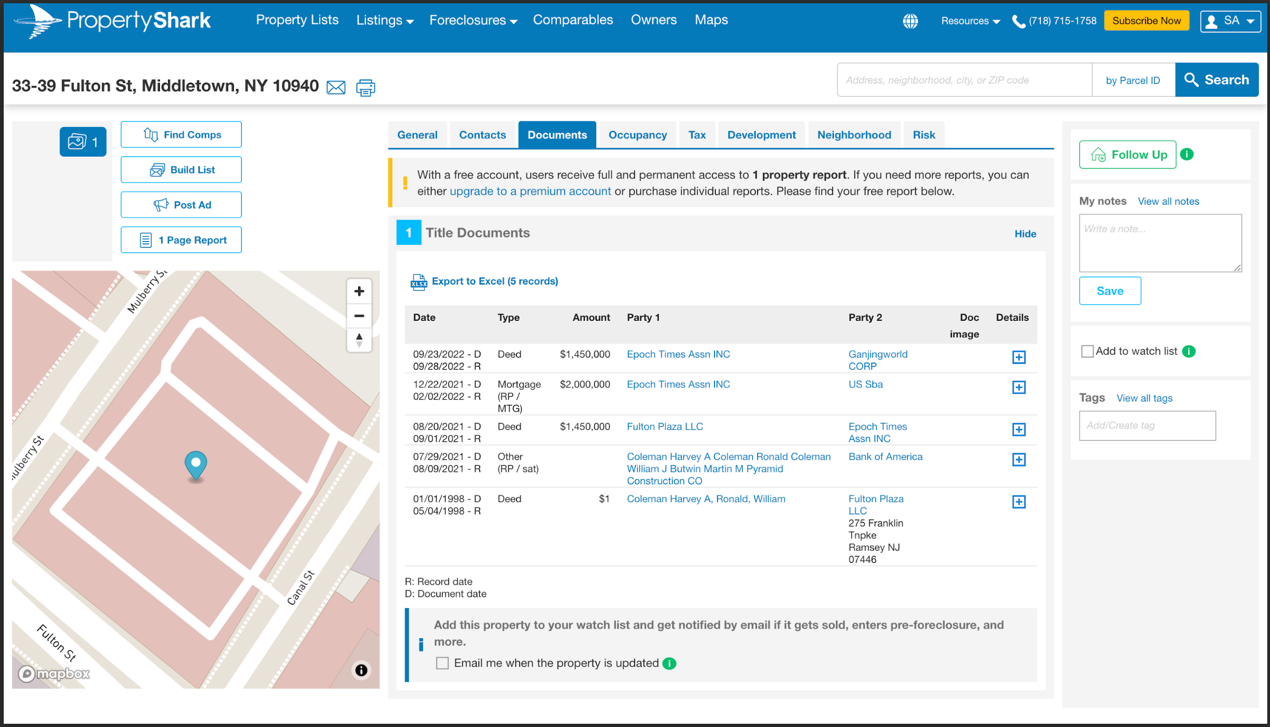This screenshot has height=727, width=1270.
Task: Click the Write a note text field
Action: click(1159, 243)
